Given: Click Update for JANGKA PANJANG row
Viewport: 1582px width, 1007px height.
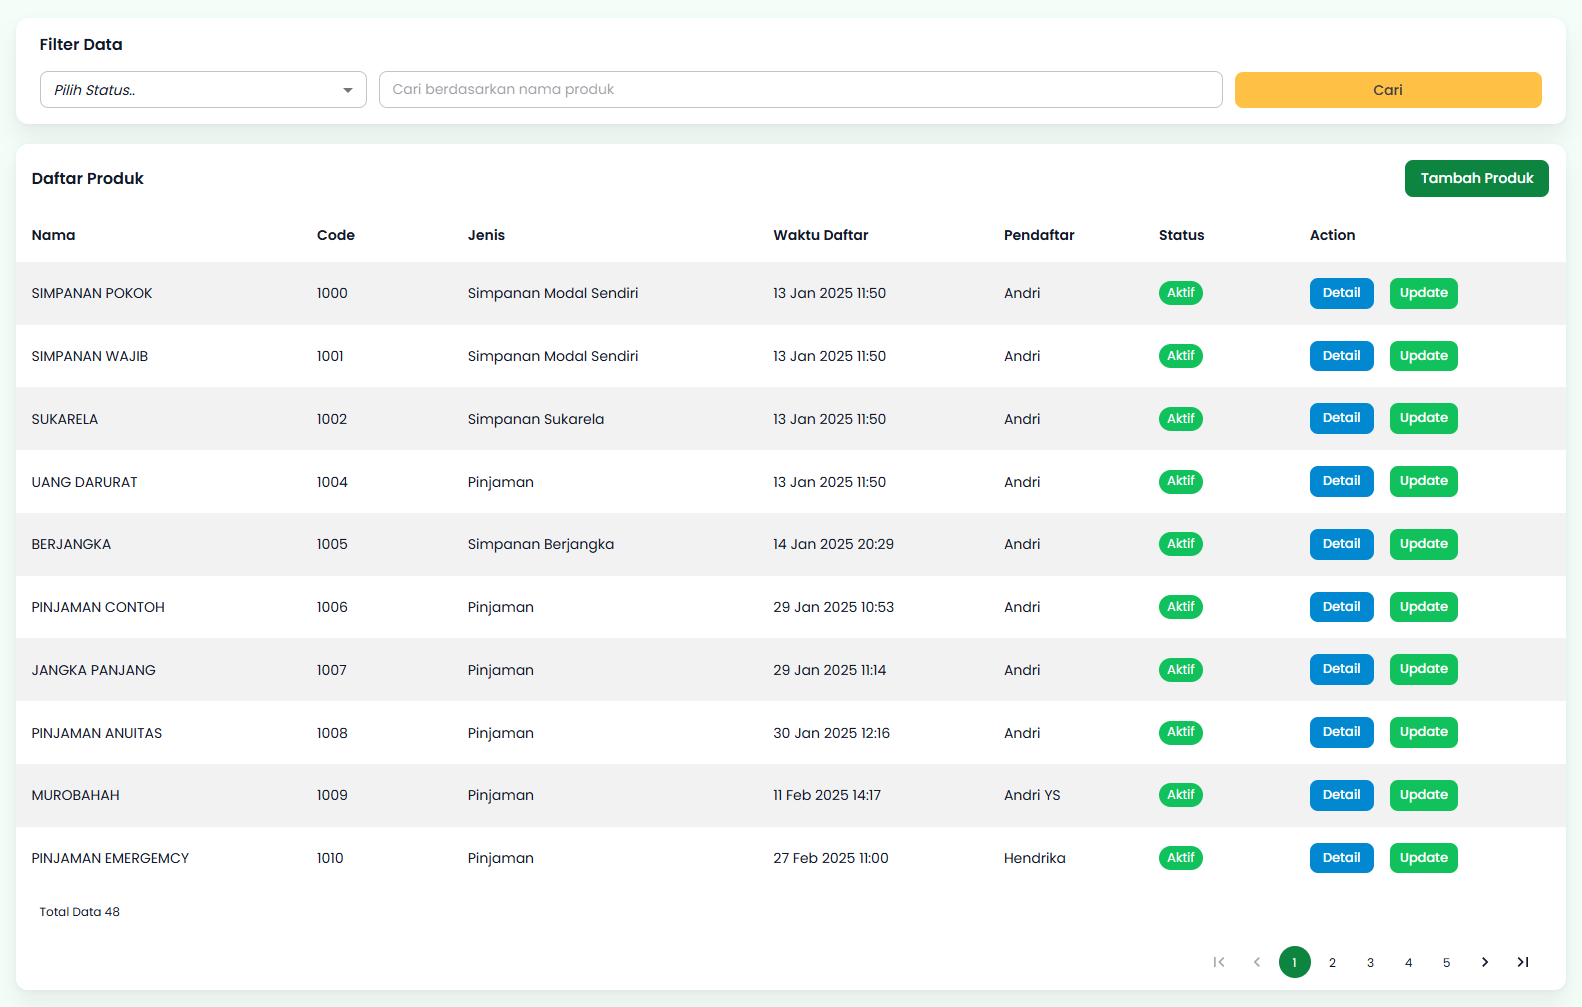Looking at the screenshot, I should pos(1423,669).
